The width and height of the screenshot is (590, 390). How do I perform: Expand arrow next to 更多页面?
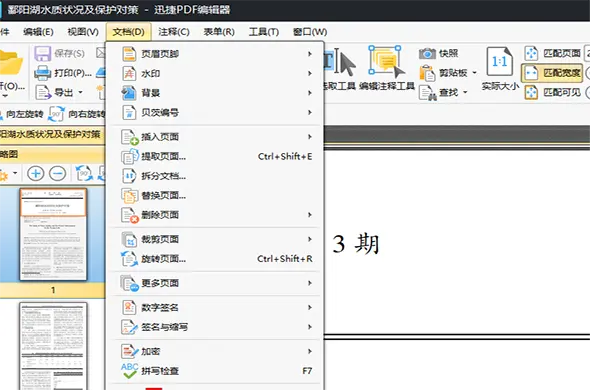pyautogui.click(x=310, y=283)
